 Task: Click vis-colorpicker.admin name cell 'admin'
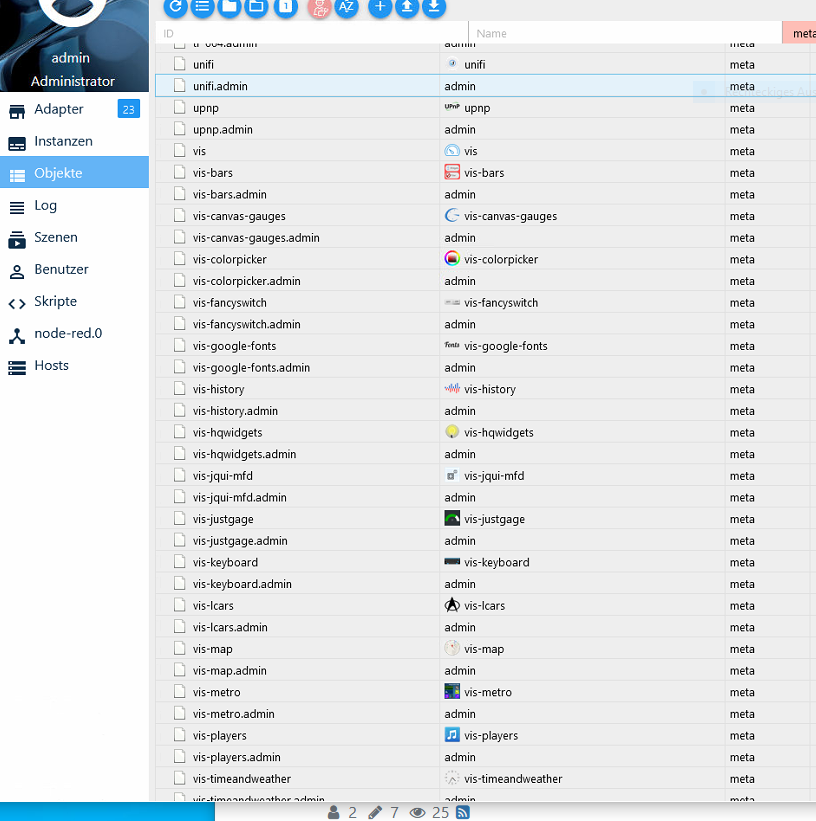(x=460, y=281)
